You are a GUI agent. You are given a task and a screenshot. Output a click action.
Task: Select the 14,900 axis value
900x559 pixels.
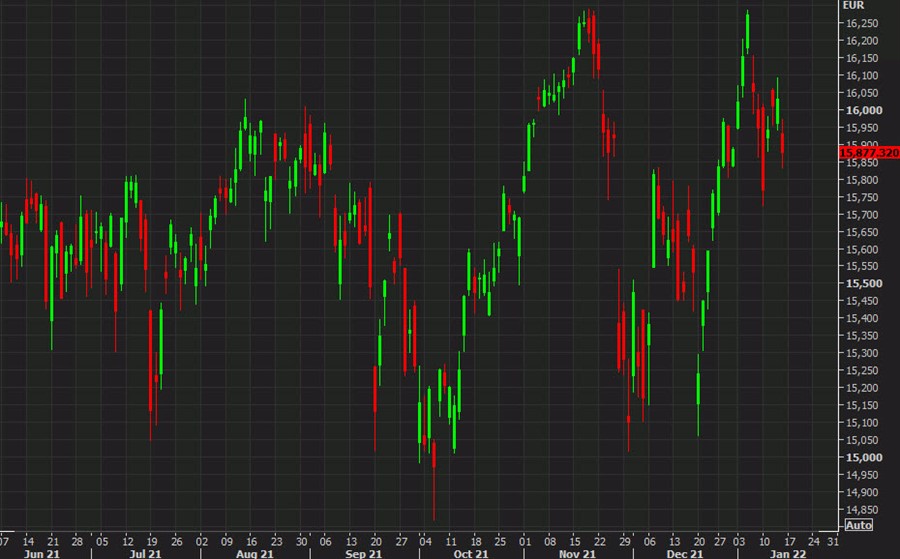pos(862,492)
